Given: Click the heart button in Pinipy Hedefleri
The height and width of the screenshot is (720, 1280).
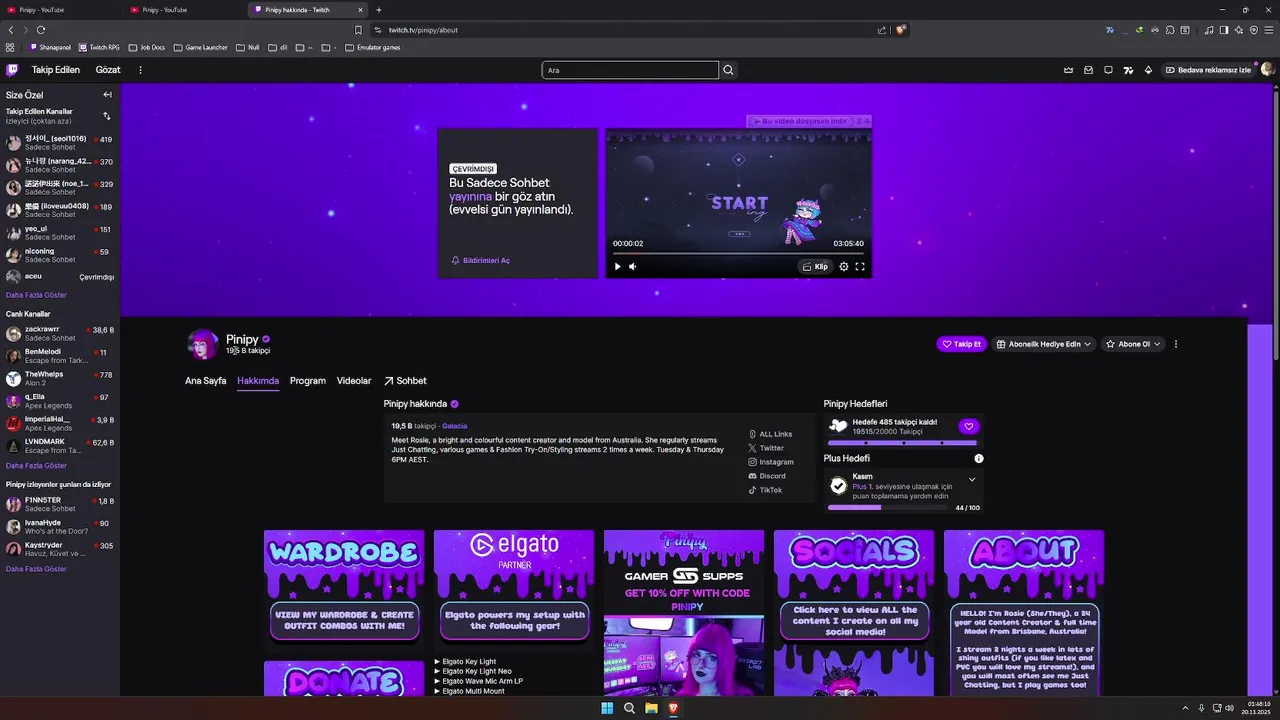Looking at the screenshot, I should 968,426.
